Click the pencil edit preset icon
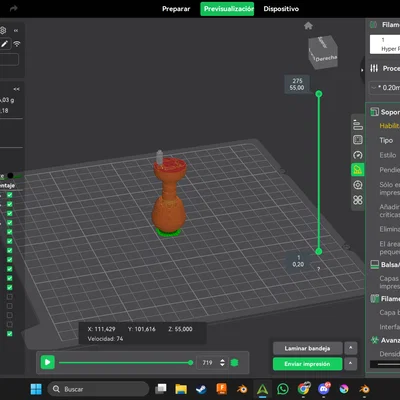Screen dimensions: 400x400 point(5,44)
